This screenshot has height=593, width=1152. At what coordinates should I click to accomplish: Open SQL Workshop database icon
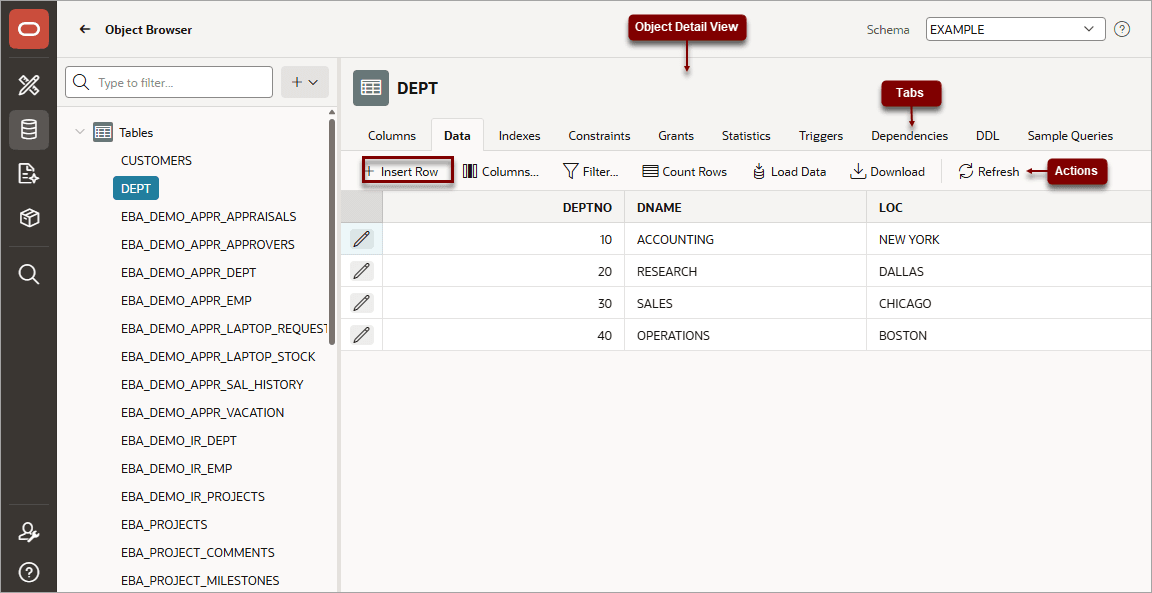click(29, 130)
